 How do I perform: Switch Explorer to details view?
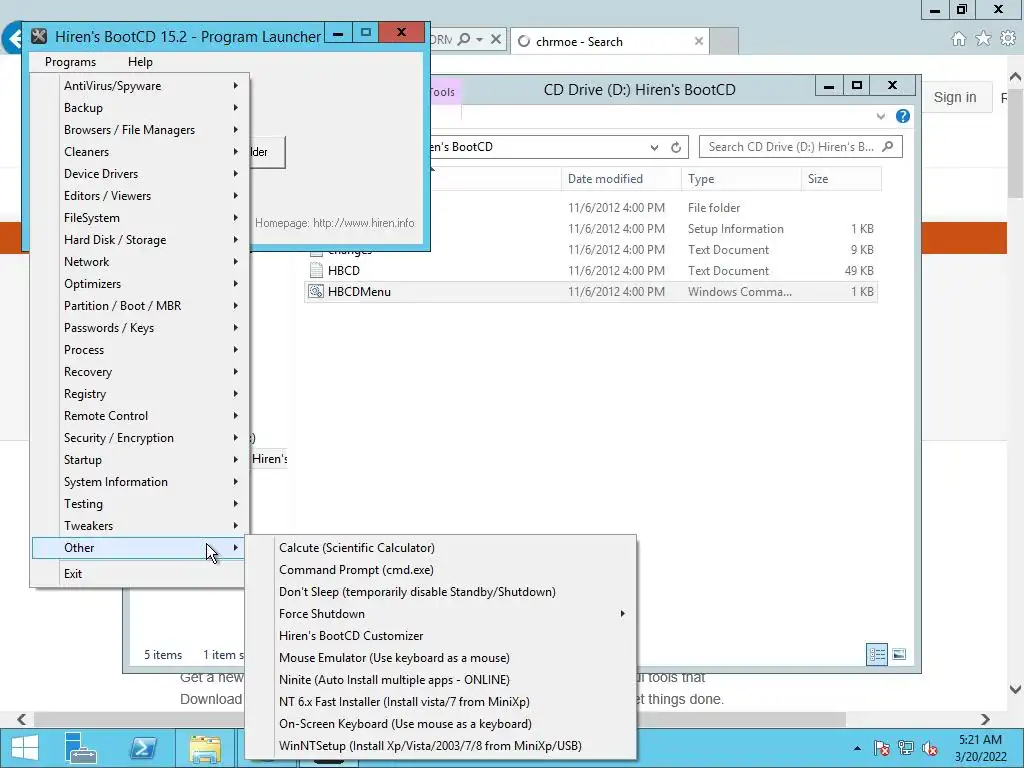tap(877, 654)
